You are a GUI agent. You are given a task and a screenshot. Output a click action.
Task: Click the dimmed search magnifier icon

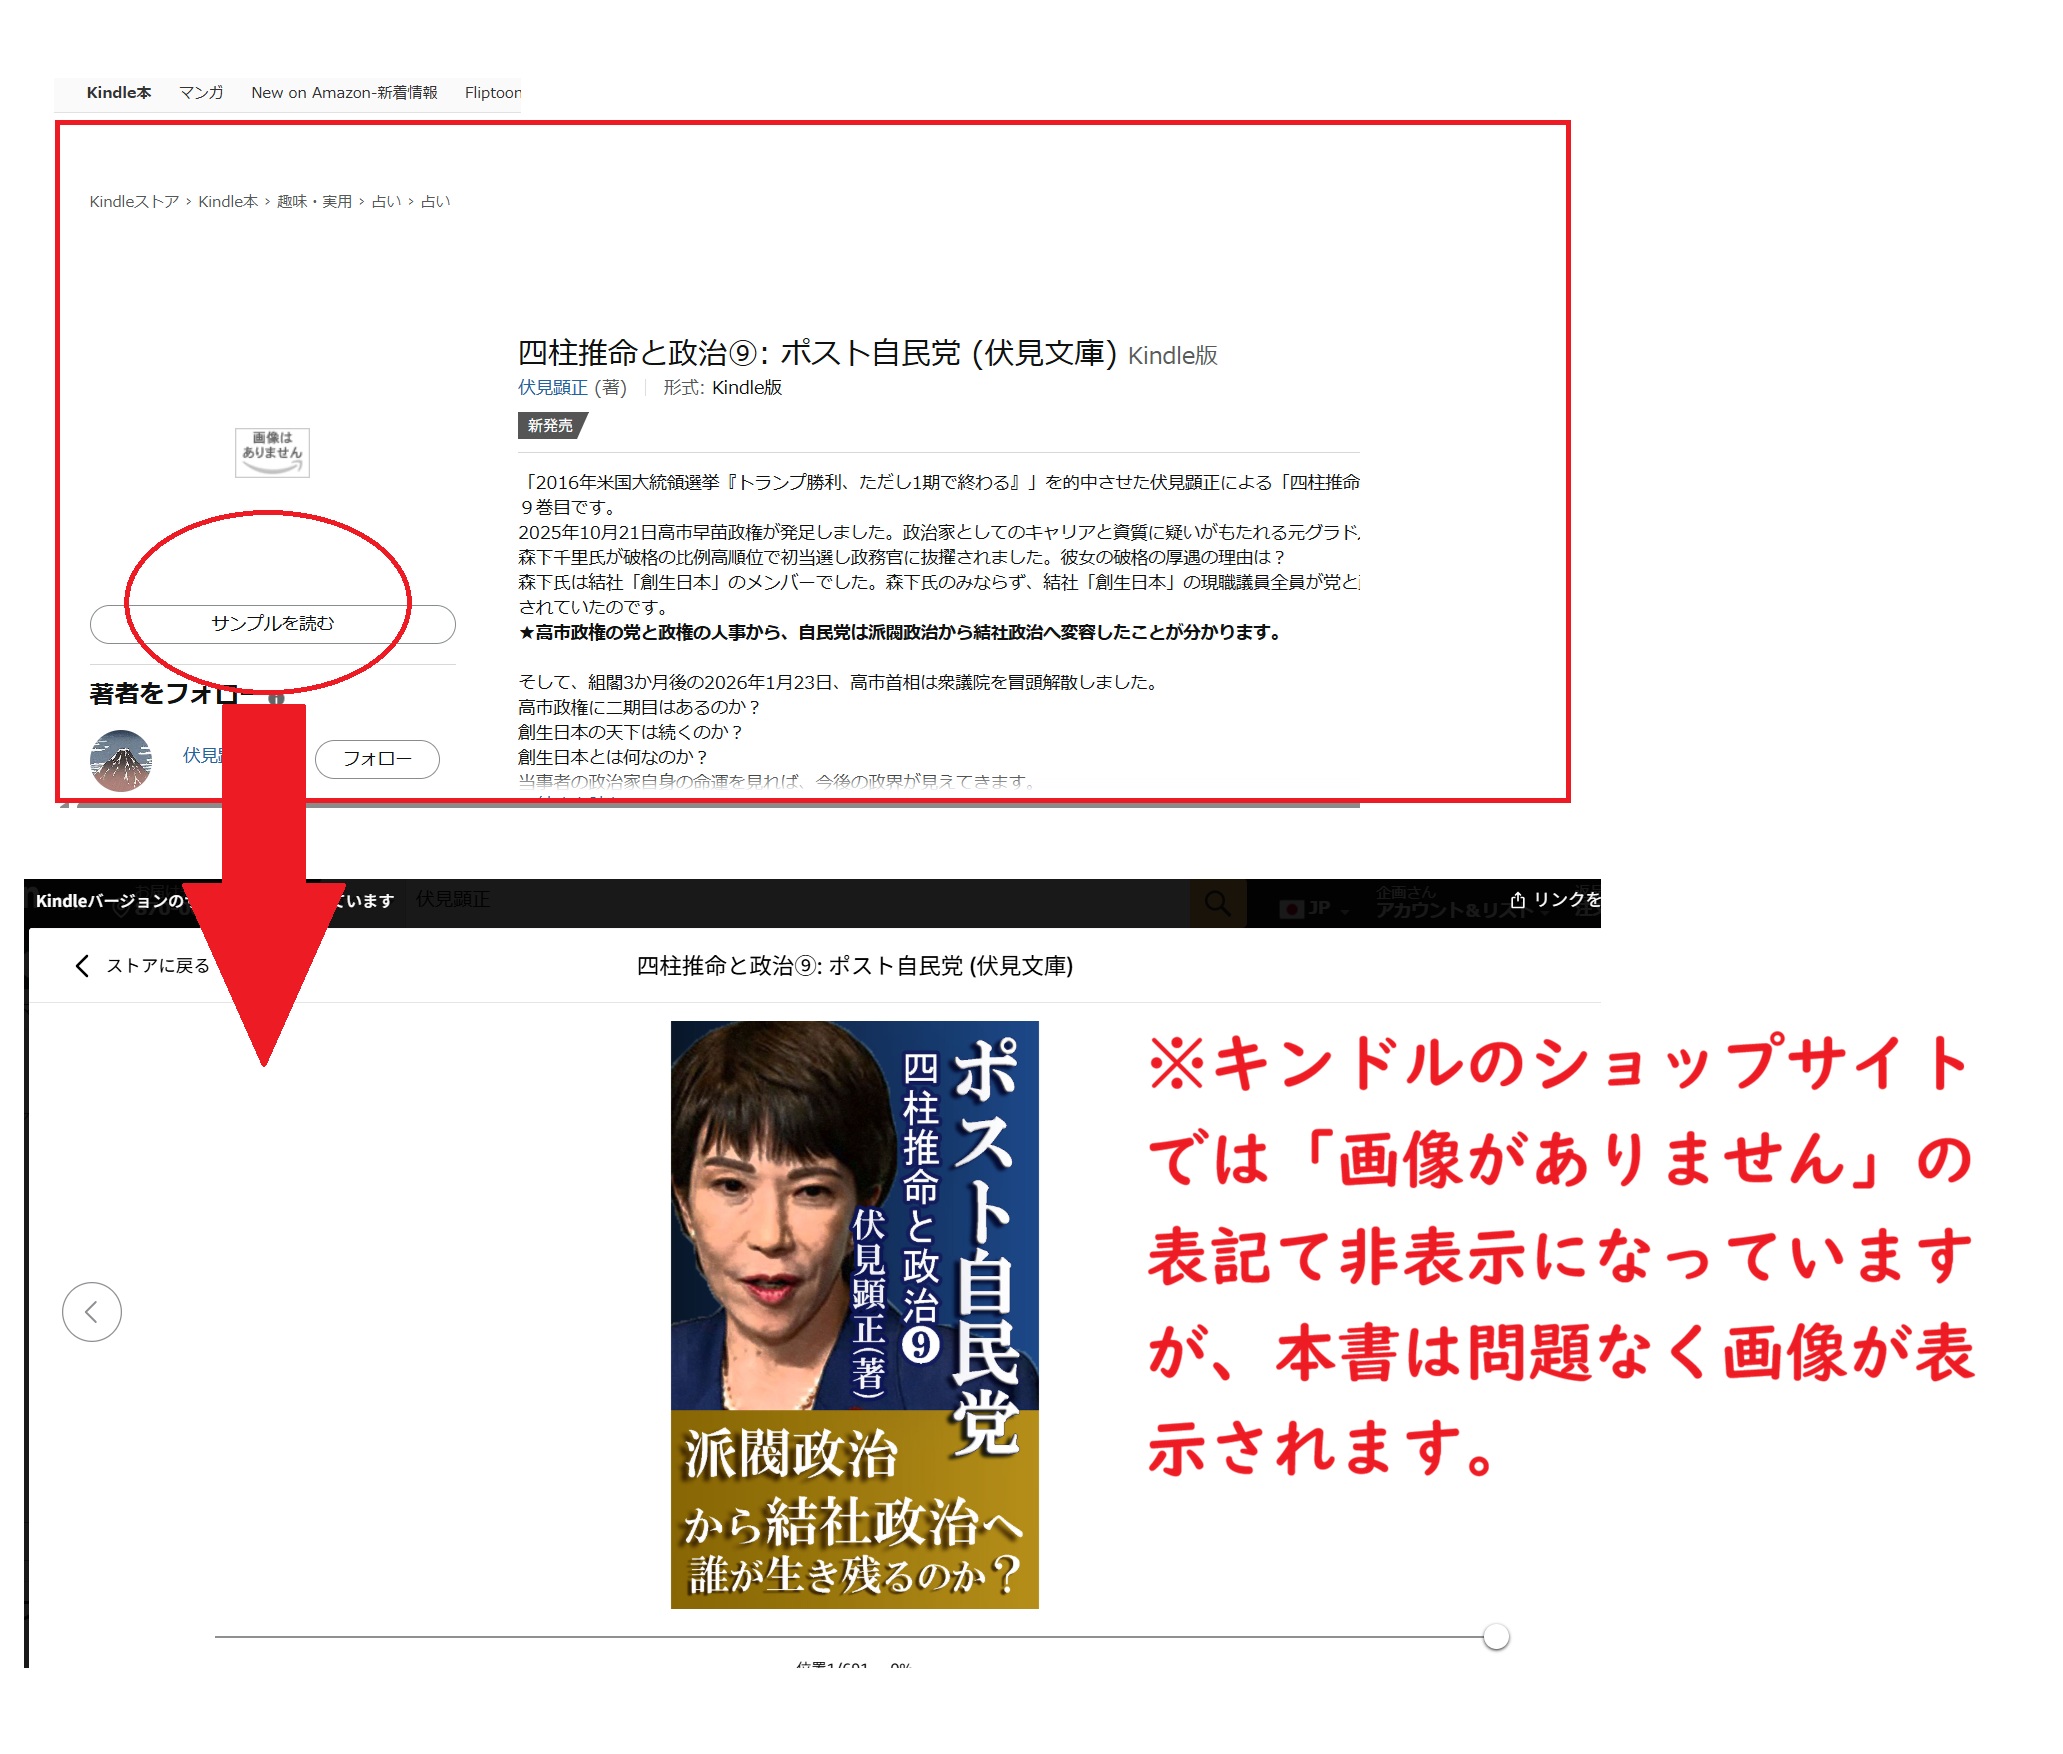tap(1217, 904)
